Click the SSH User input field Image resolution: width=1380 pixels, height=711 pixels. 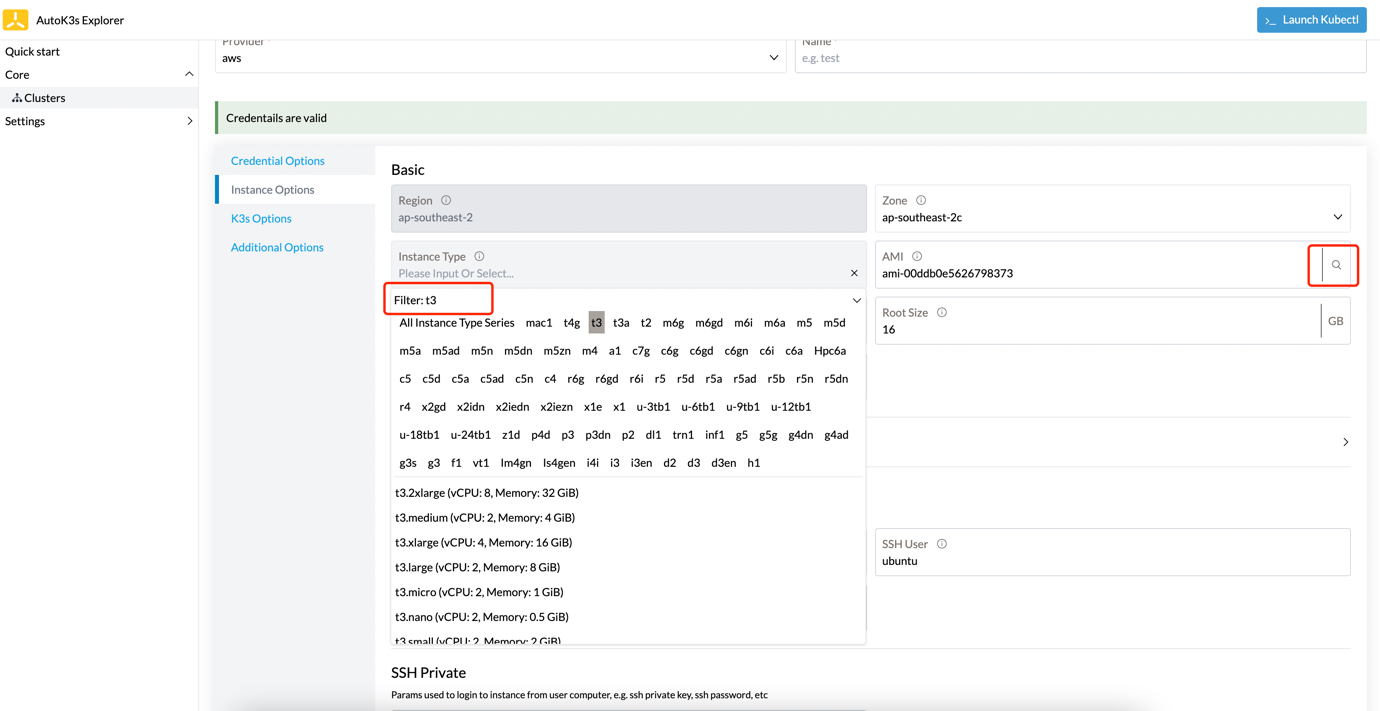click(x=1112, y=552)
